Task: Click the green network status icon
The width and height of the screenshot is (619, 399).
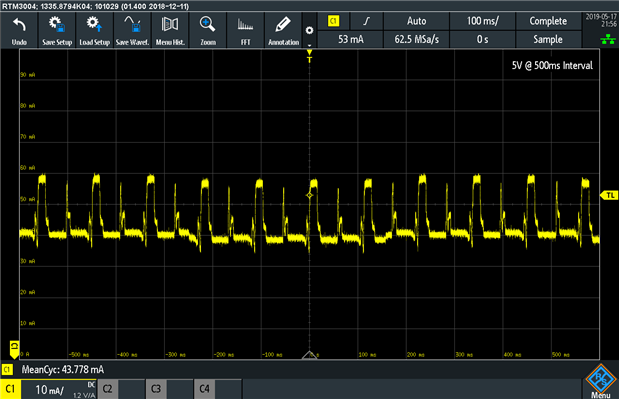Action: 608,39
